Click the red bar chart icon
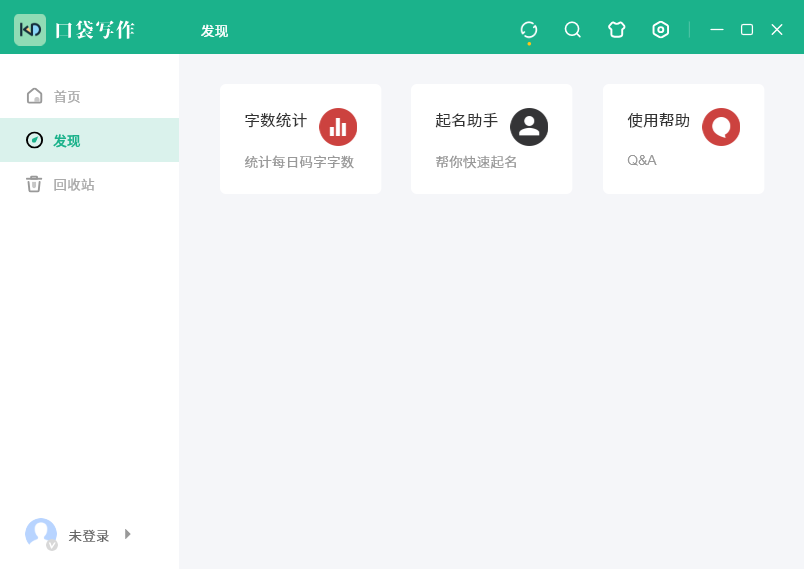Screen dimensions: 804x569 click(x=338, y=127)
